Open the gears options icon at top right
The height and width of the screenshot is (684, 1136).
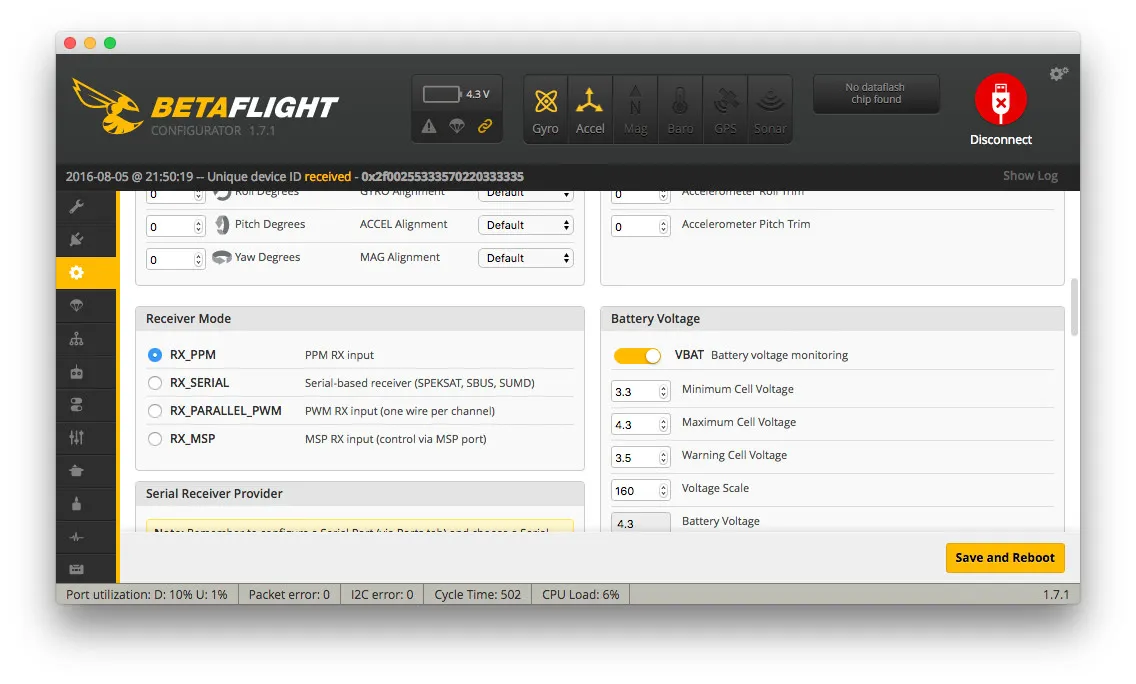(1058, 74)
